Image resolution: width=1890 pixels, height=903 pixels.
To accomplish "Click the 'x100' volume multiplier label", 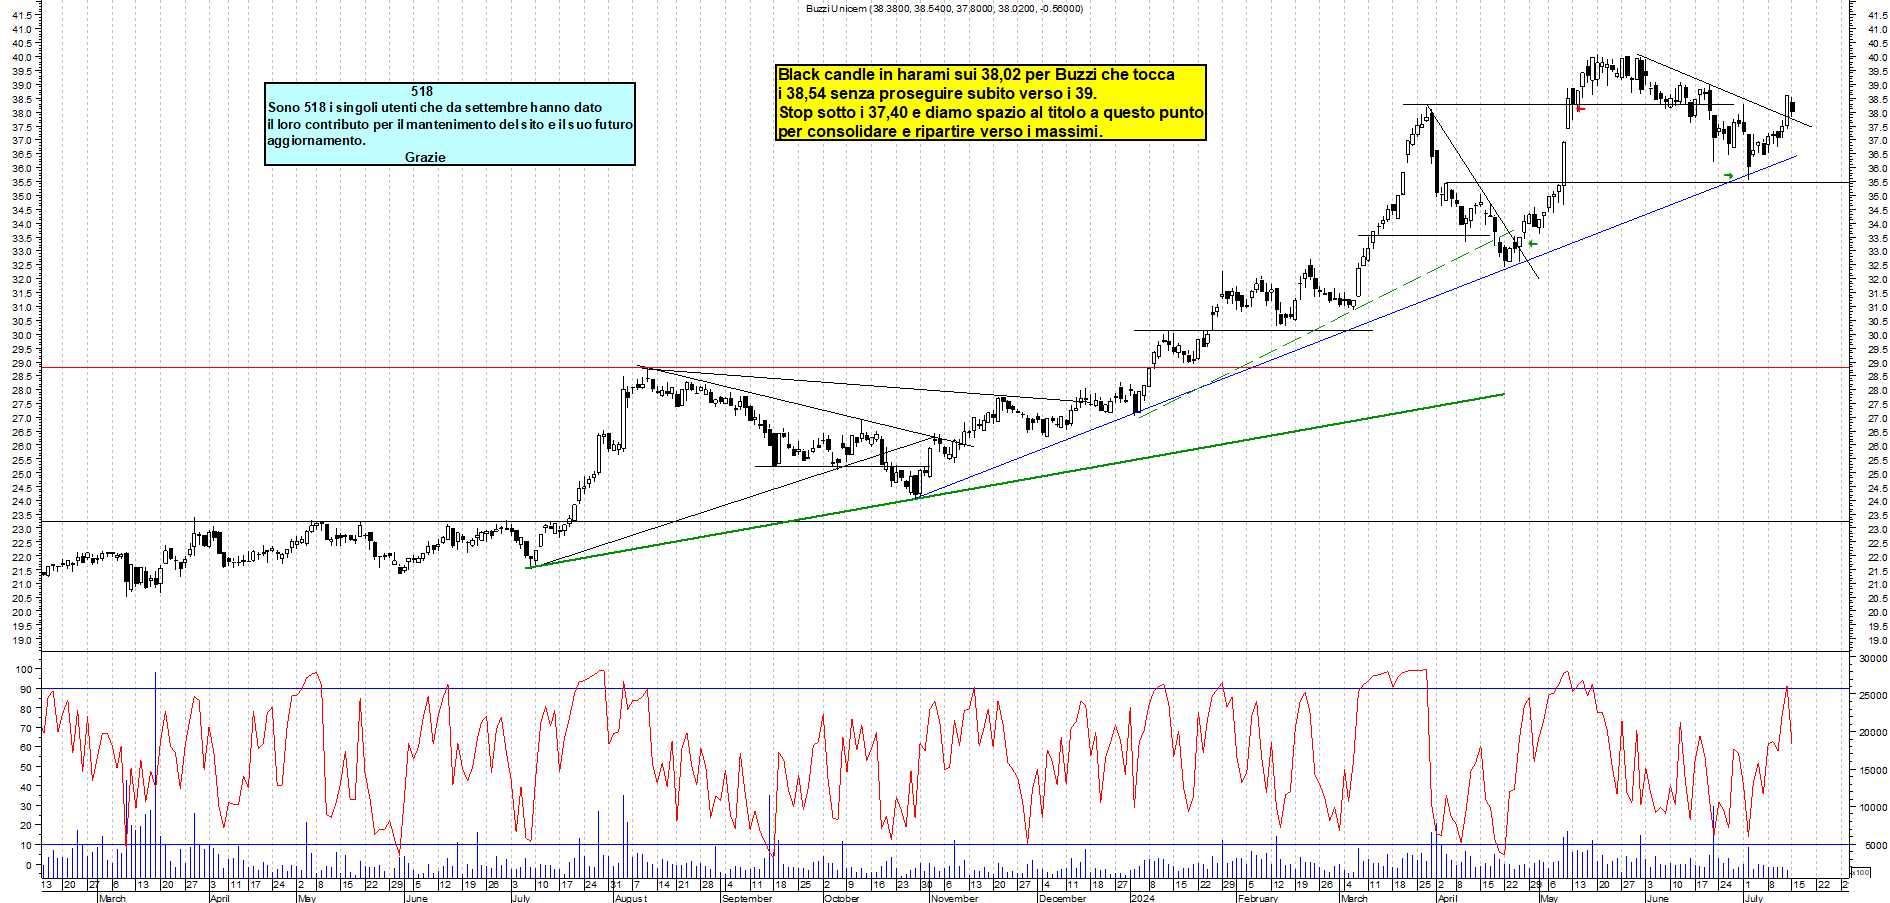I will click(x=1860, y=873).
